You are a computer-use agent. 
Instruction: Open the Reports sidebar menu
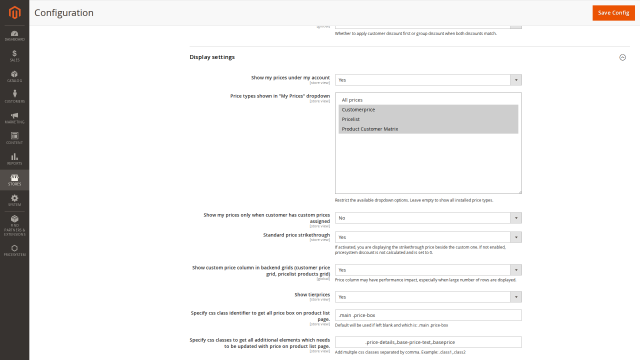tap(15, 159)
